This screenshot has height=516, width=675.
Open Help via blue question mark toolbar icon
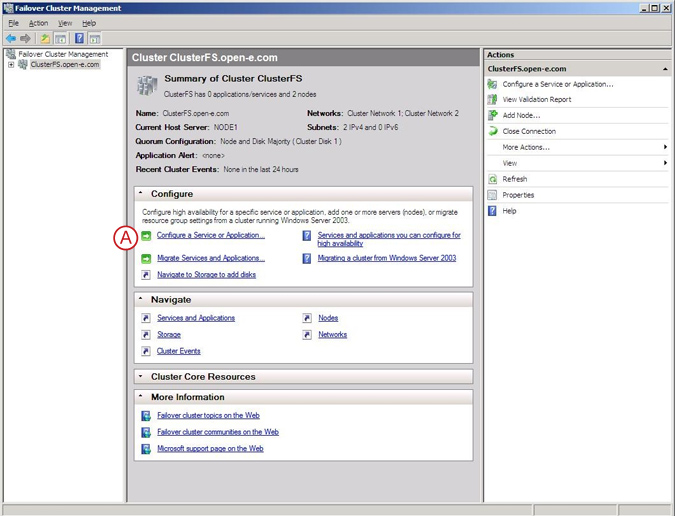(79, 38)
